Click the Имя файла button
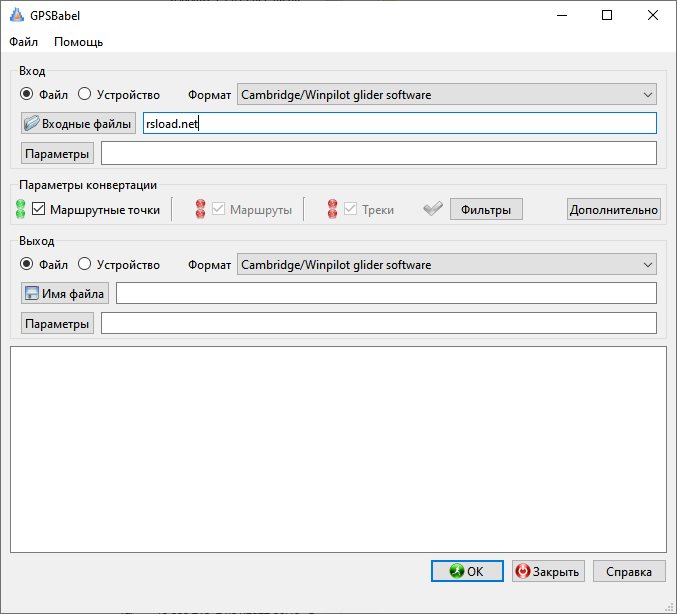 pos(65,293)
